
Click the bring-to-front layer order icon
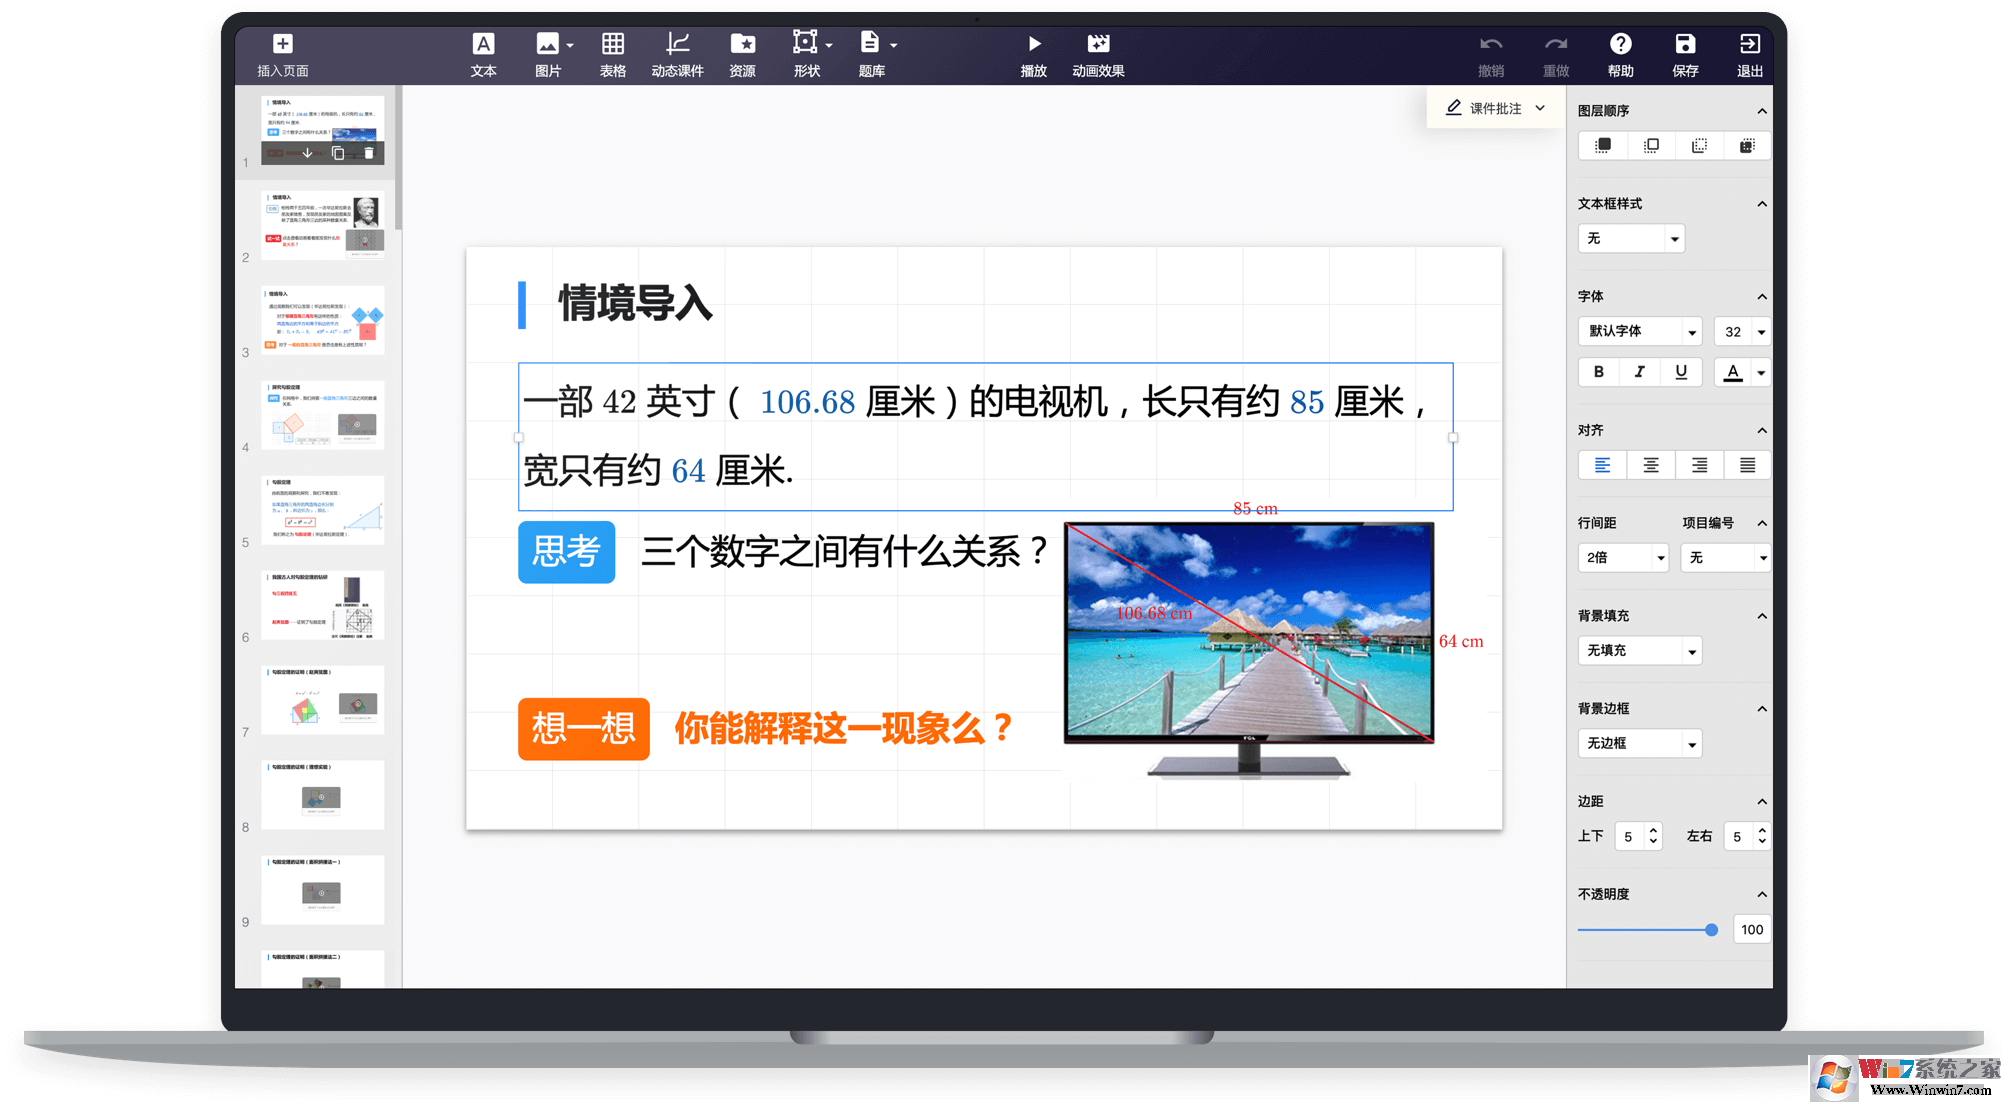coord(1602,145)
